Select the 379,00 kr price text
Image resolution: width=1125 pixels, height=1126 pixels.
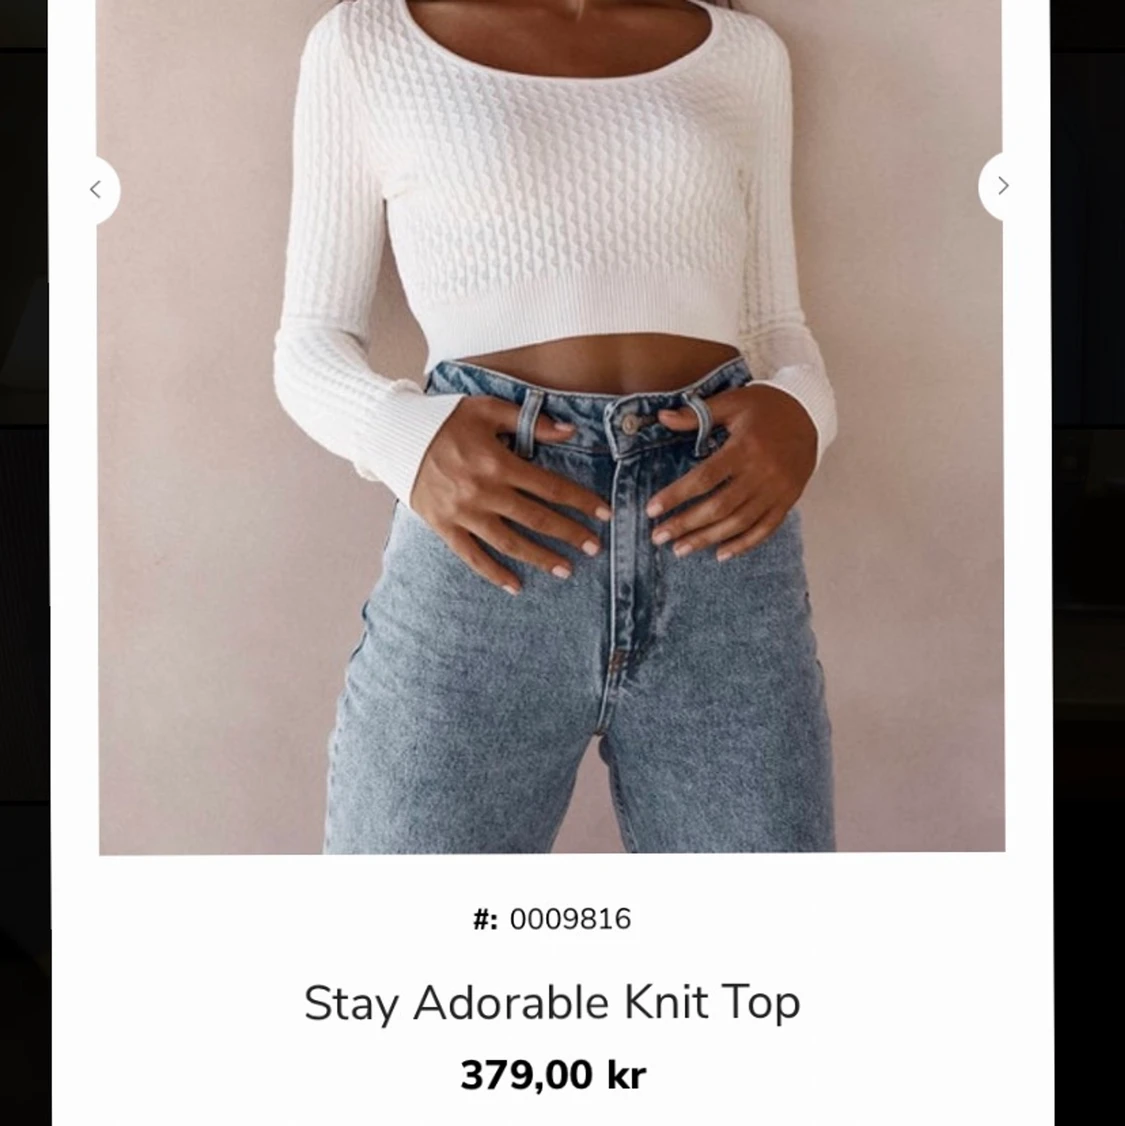tap(553, 1075)
